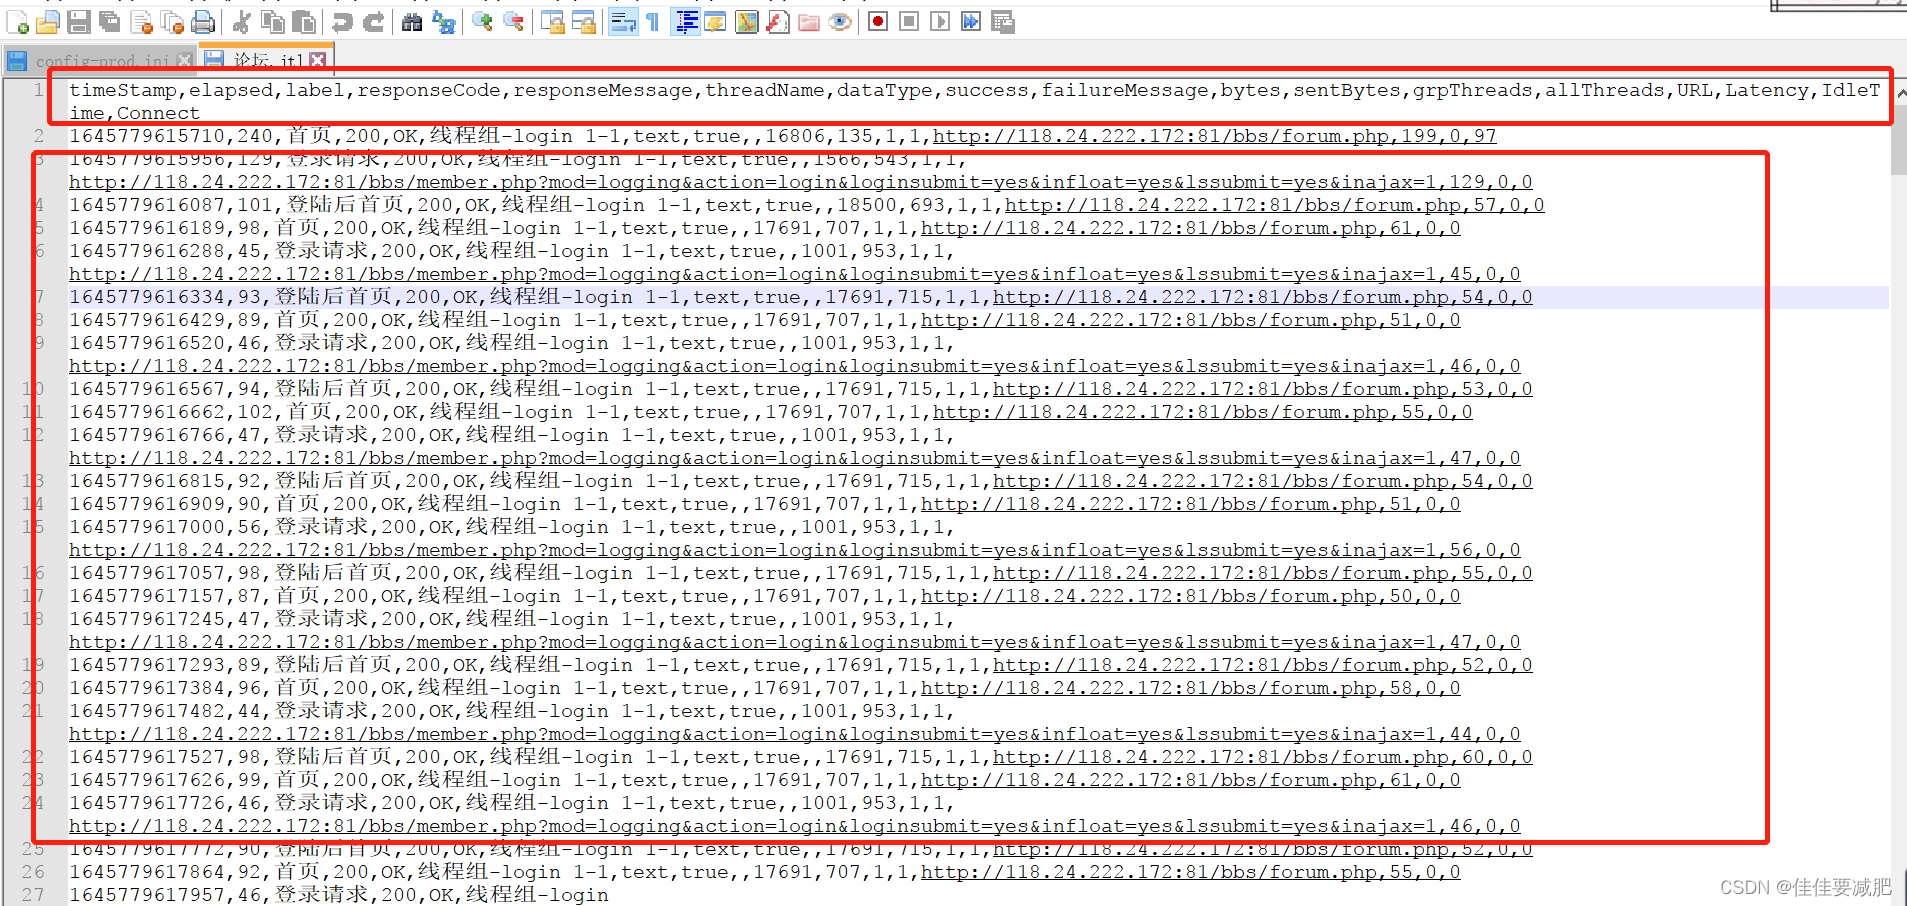1907x906 pixels.
Task: Open Find with the binoculars icon
Action: (411, 22)
